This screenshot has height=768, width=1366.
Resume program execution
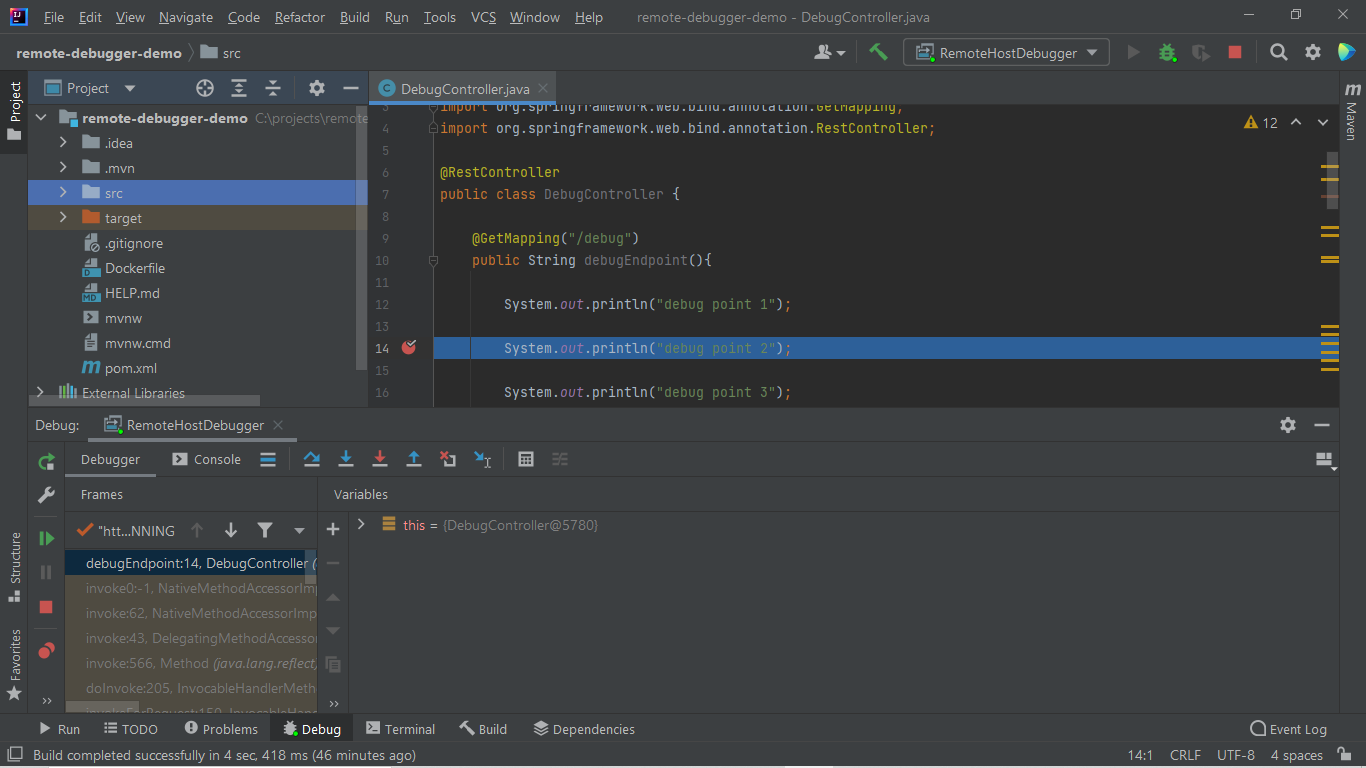(46, 538)
